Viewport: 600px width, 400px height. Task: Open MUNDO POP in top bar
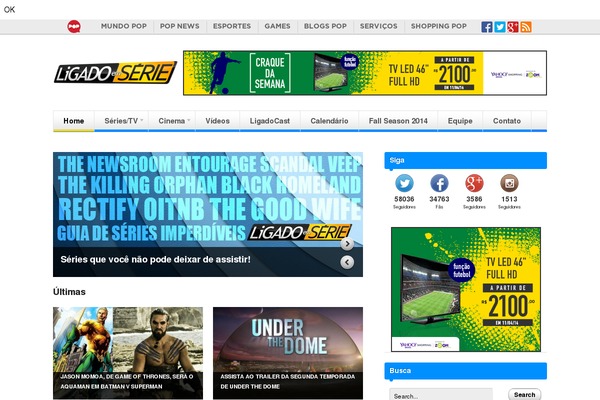(x=124, y=26)
